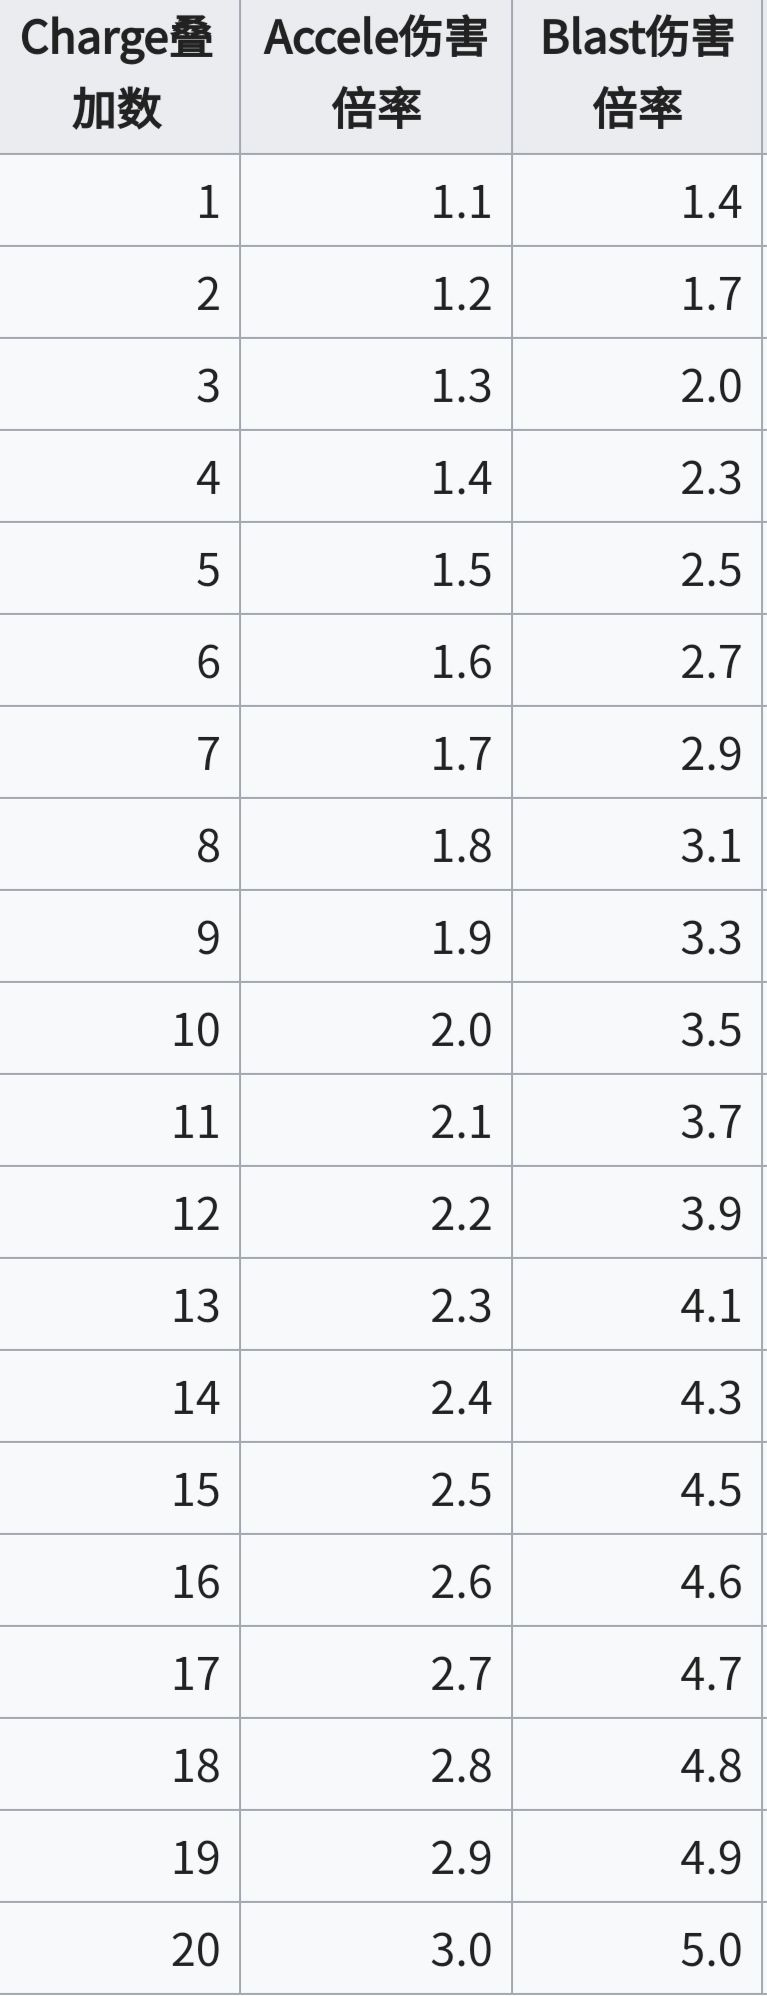
Task: Click the Charge叠加数 column header
Action: [117, 74]
